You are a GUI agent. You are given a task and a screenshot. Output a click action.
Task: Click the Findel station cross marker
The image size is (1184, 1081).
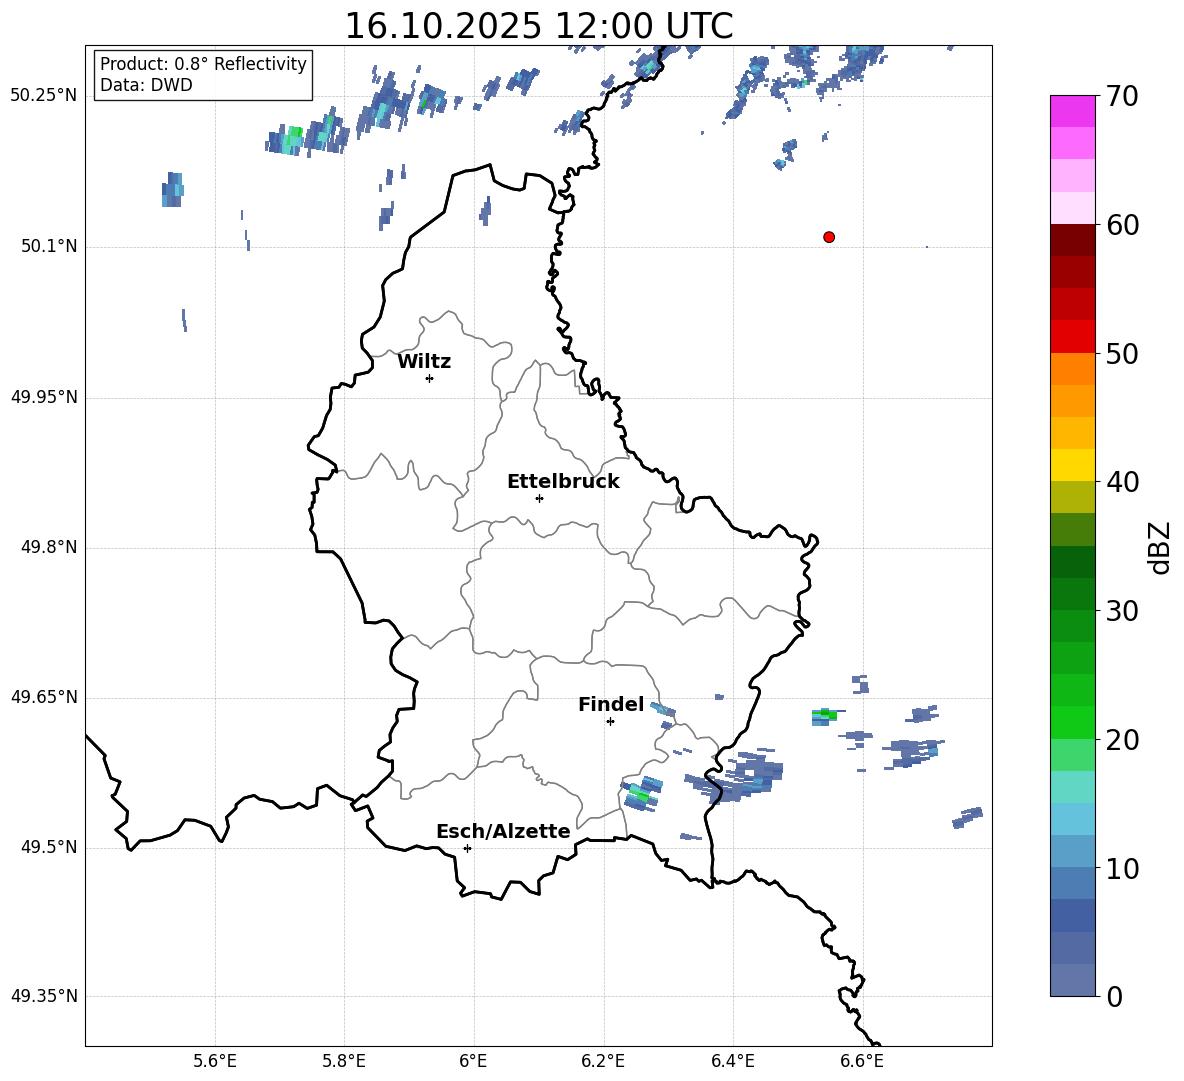pyautogui.click(x=610, y=721)
